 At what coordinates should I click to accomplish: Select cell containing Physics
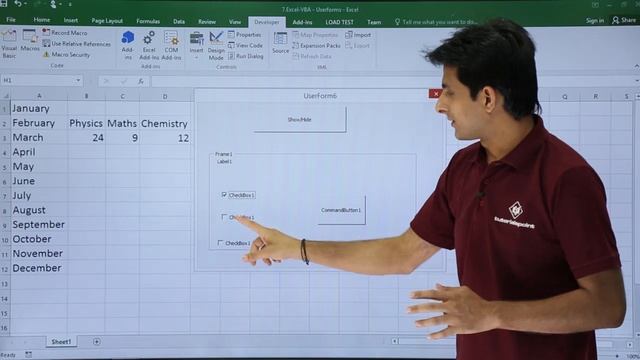click(x=86, y=123)
